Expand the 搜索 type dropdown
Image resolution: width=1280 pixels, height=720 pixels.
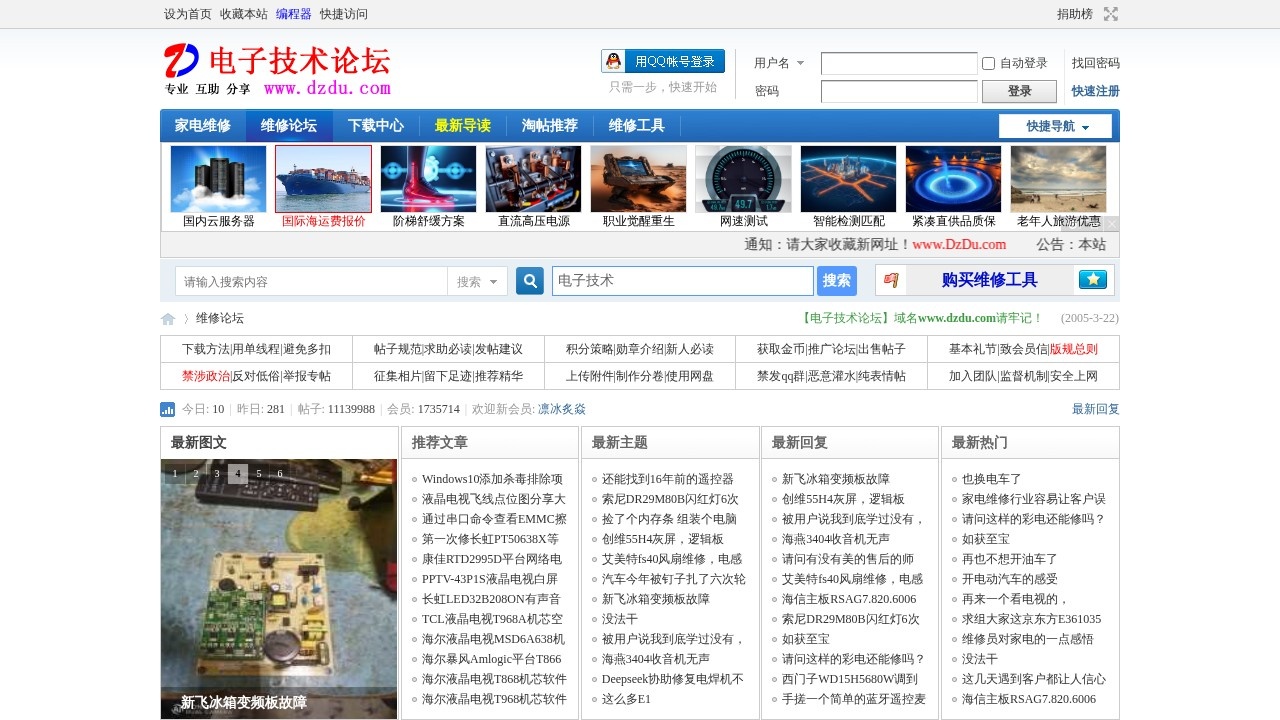[x=477, y=282]
